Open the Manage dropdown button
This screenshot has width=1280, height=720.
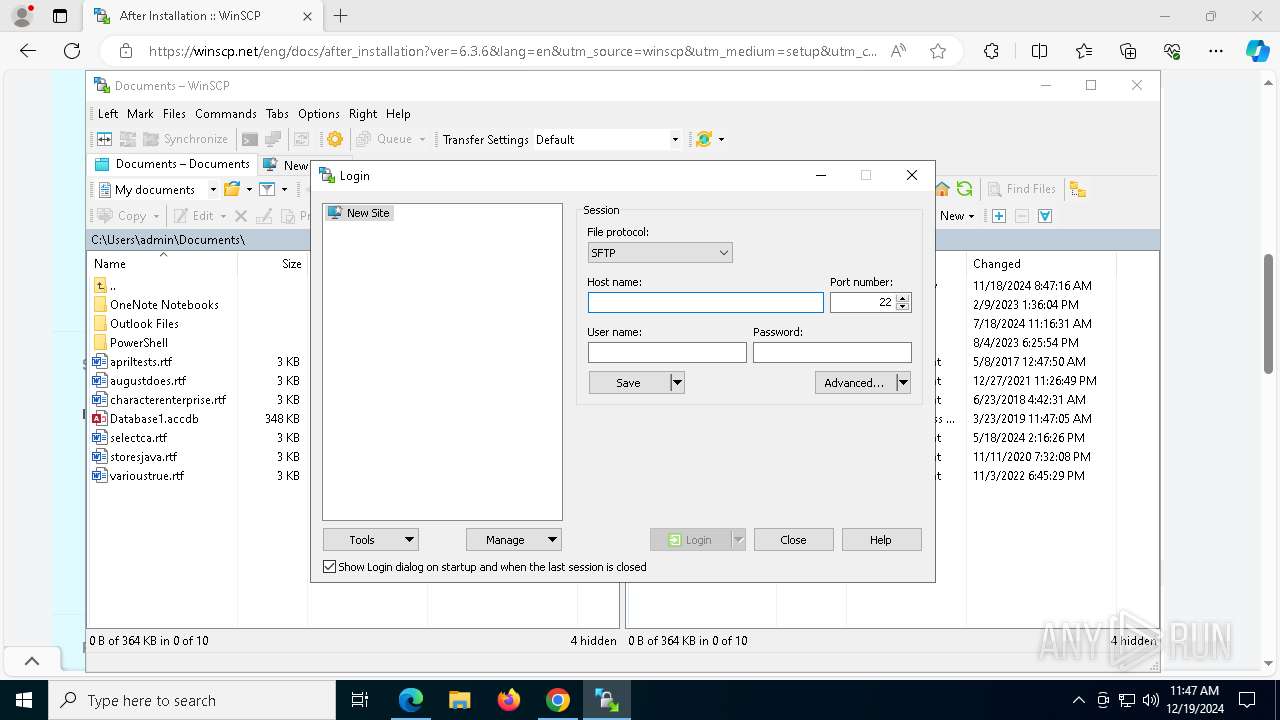coord(514,540)
